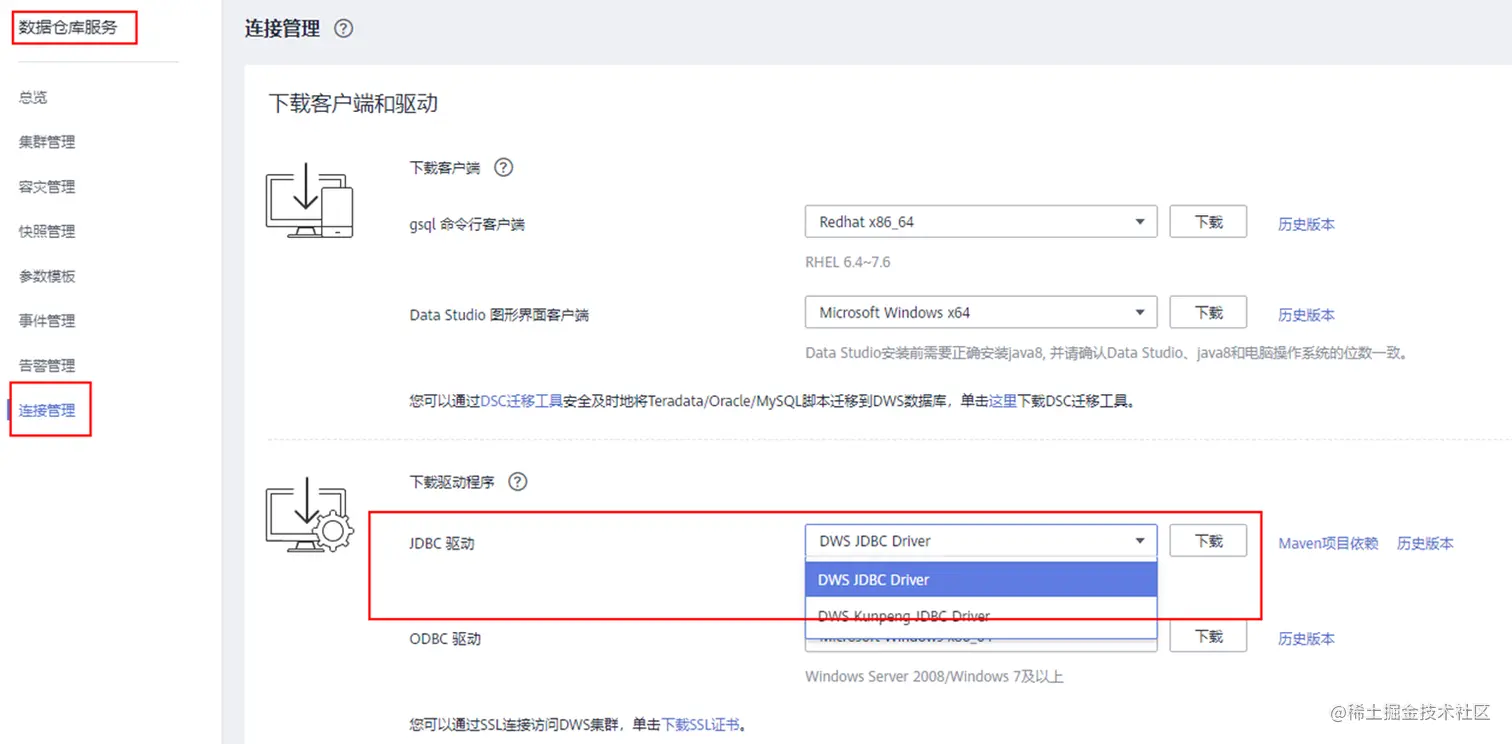Click the driver download gear illustration icon
The width and height of the screenshot is (1512, 744).
309,515
